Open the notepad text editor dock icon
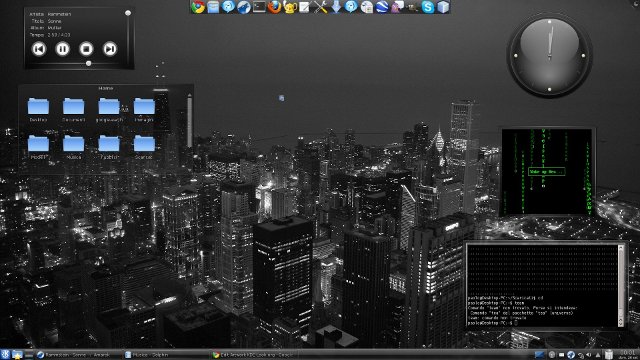The height and width of the screenshot is (360, 640). pyautogui.click(x=305, y=7)
